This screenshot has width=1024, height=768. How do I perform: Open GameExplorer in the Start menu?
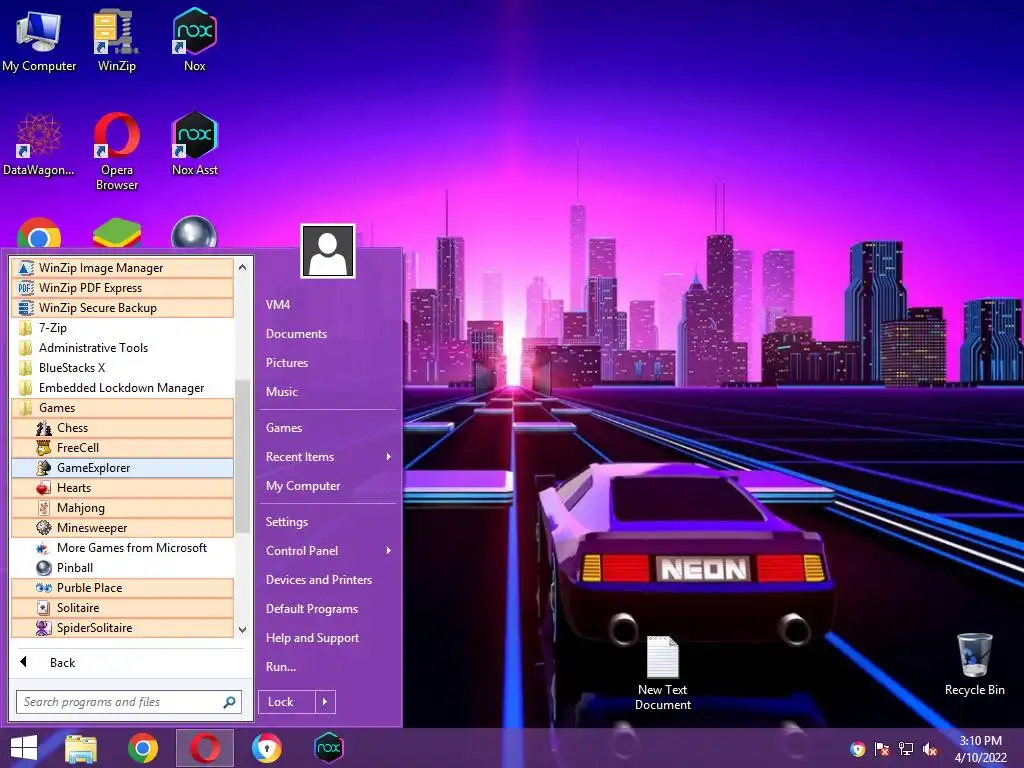click(x=122, y=468)
